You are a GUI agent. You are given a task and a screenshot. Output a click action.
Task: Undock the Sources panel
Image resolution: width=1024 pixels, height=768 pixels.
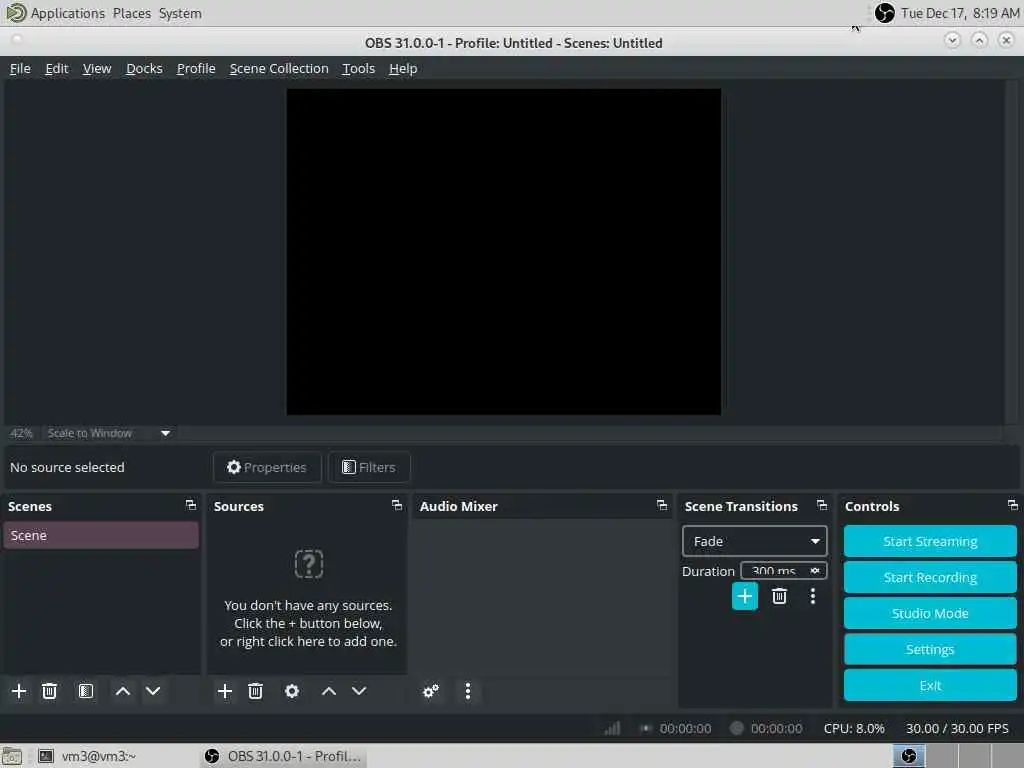pos(396,505)
